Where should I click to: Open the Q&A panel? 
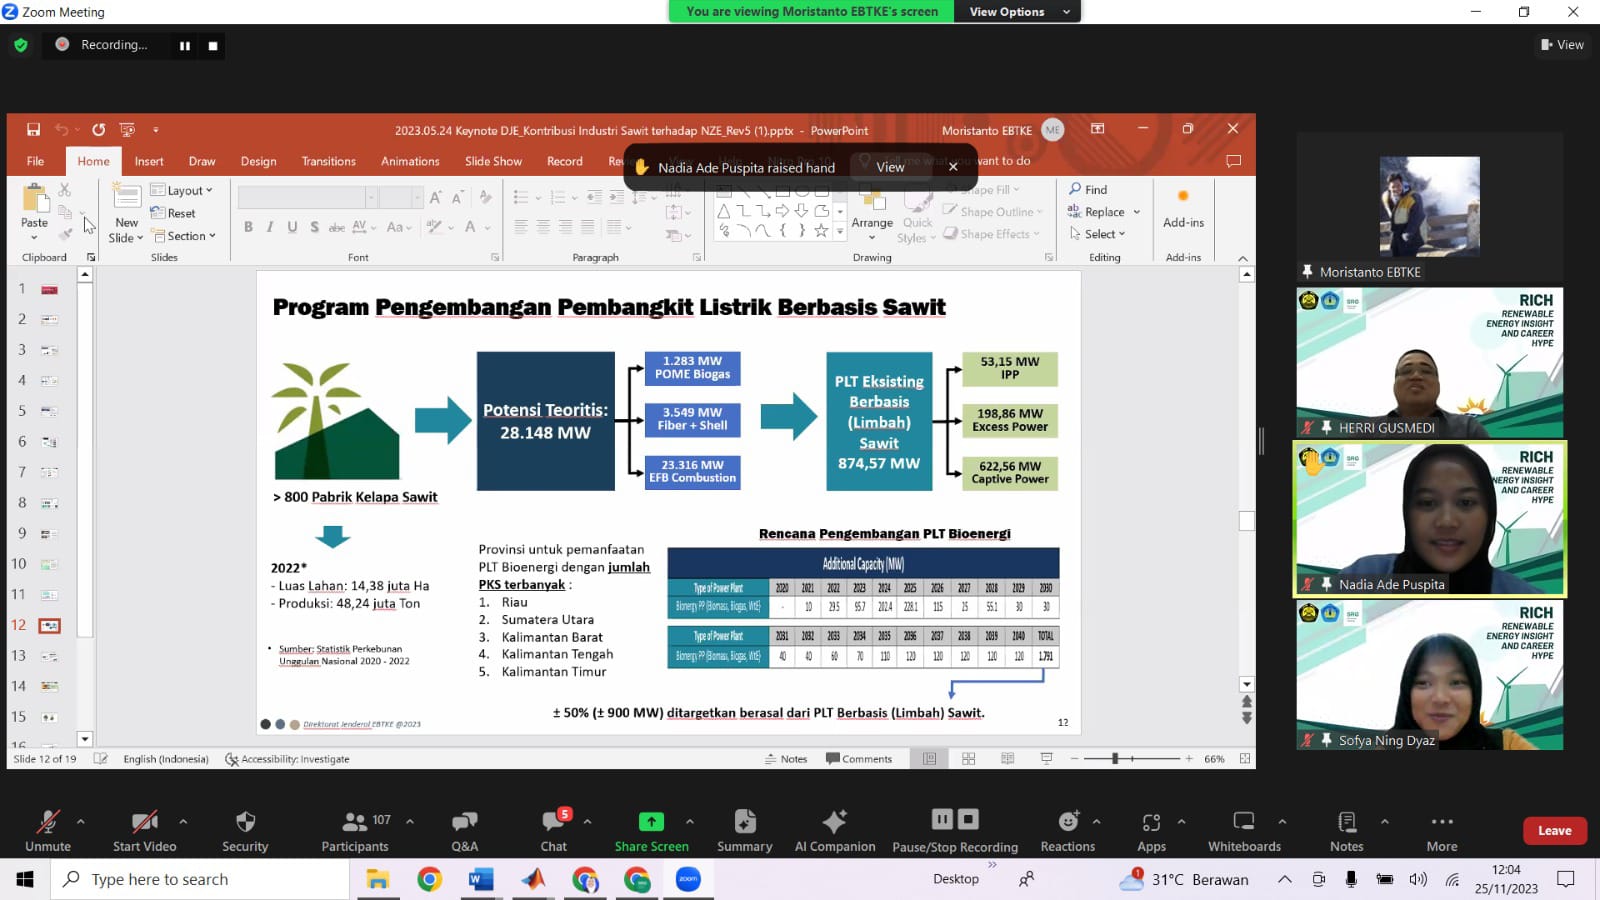pos(464,830)
